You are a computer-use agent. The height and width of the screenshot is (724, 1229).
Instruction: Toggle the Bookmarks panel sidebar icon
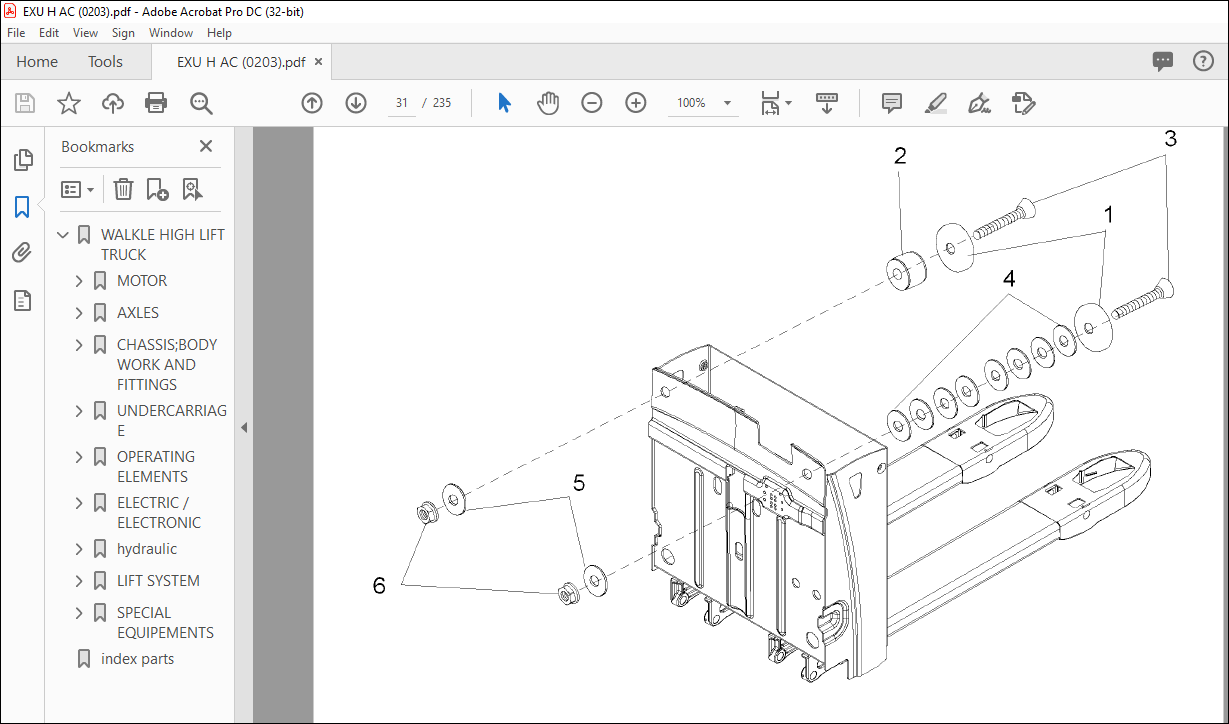click(22, 207)
